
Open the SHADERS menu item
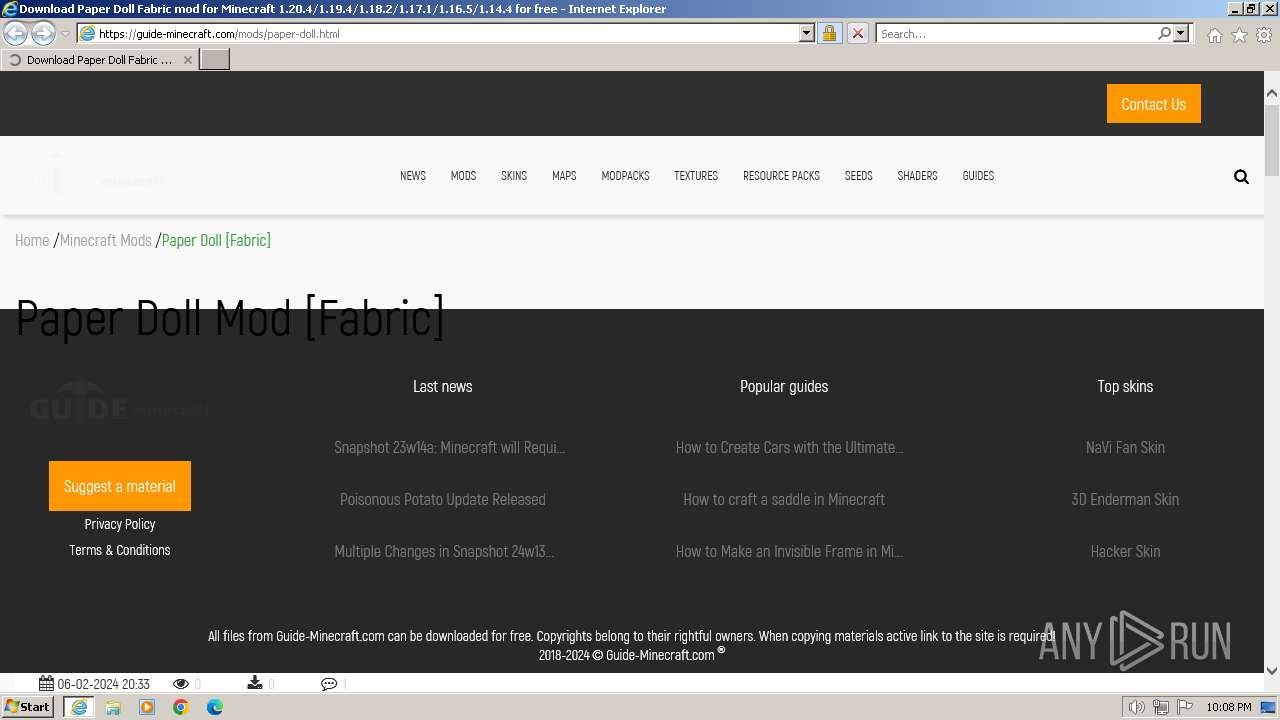[x=917, y=176]
